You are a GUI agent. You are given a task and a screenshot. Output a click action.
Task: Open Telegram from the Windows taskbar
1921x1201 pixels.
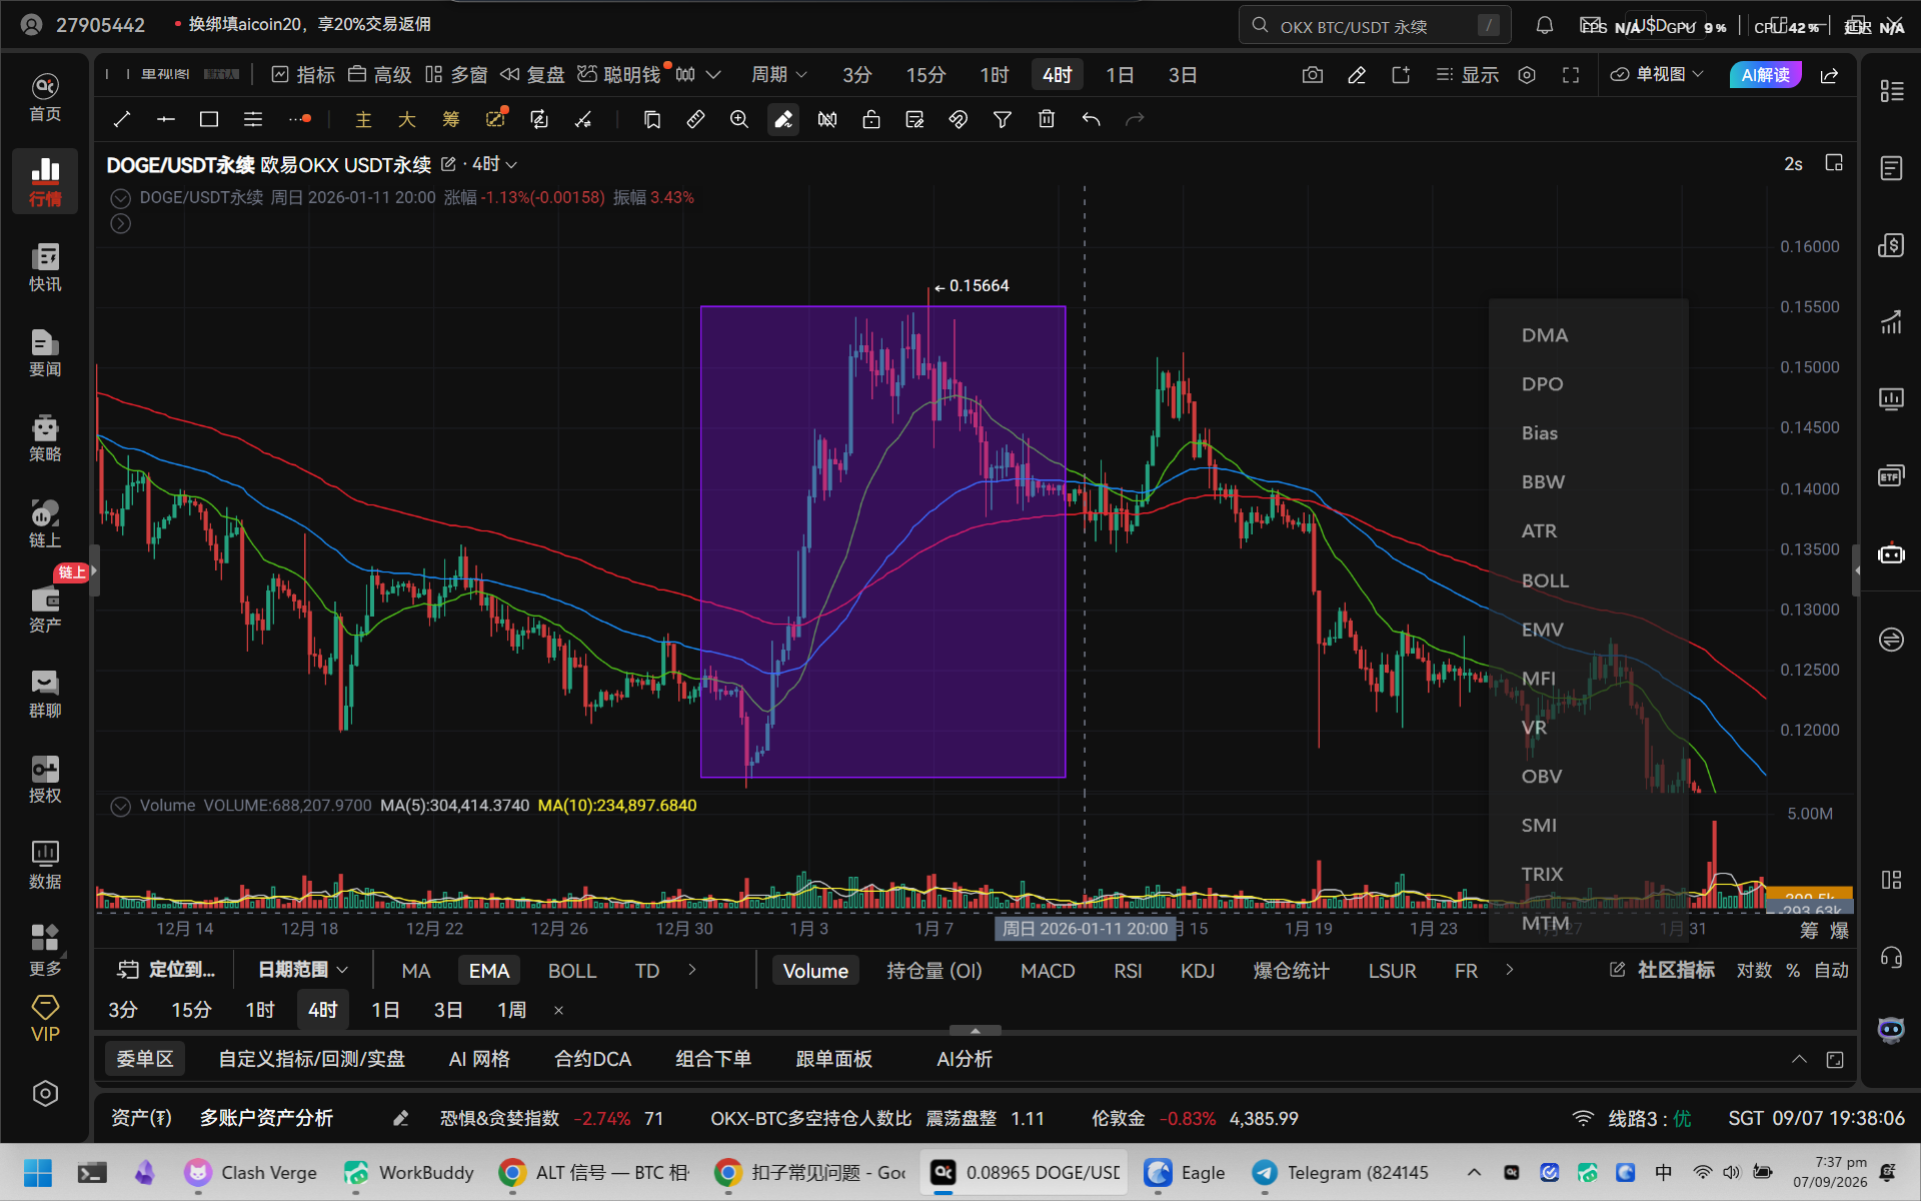(1340, 1172)
